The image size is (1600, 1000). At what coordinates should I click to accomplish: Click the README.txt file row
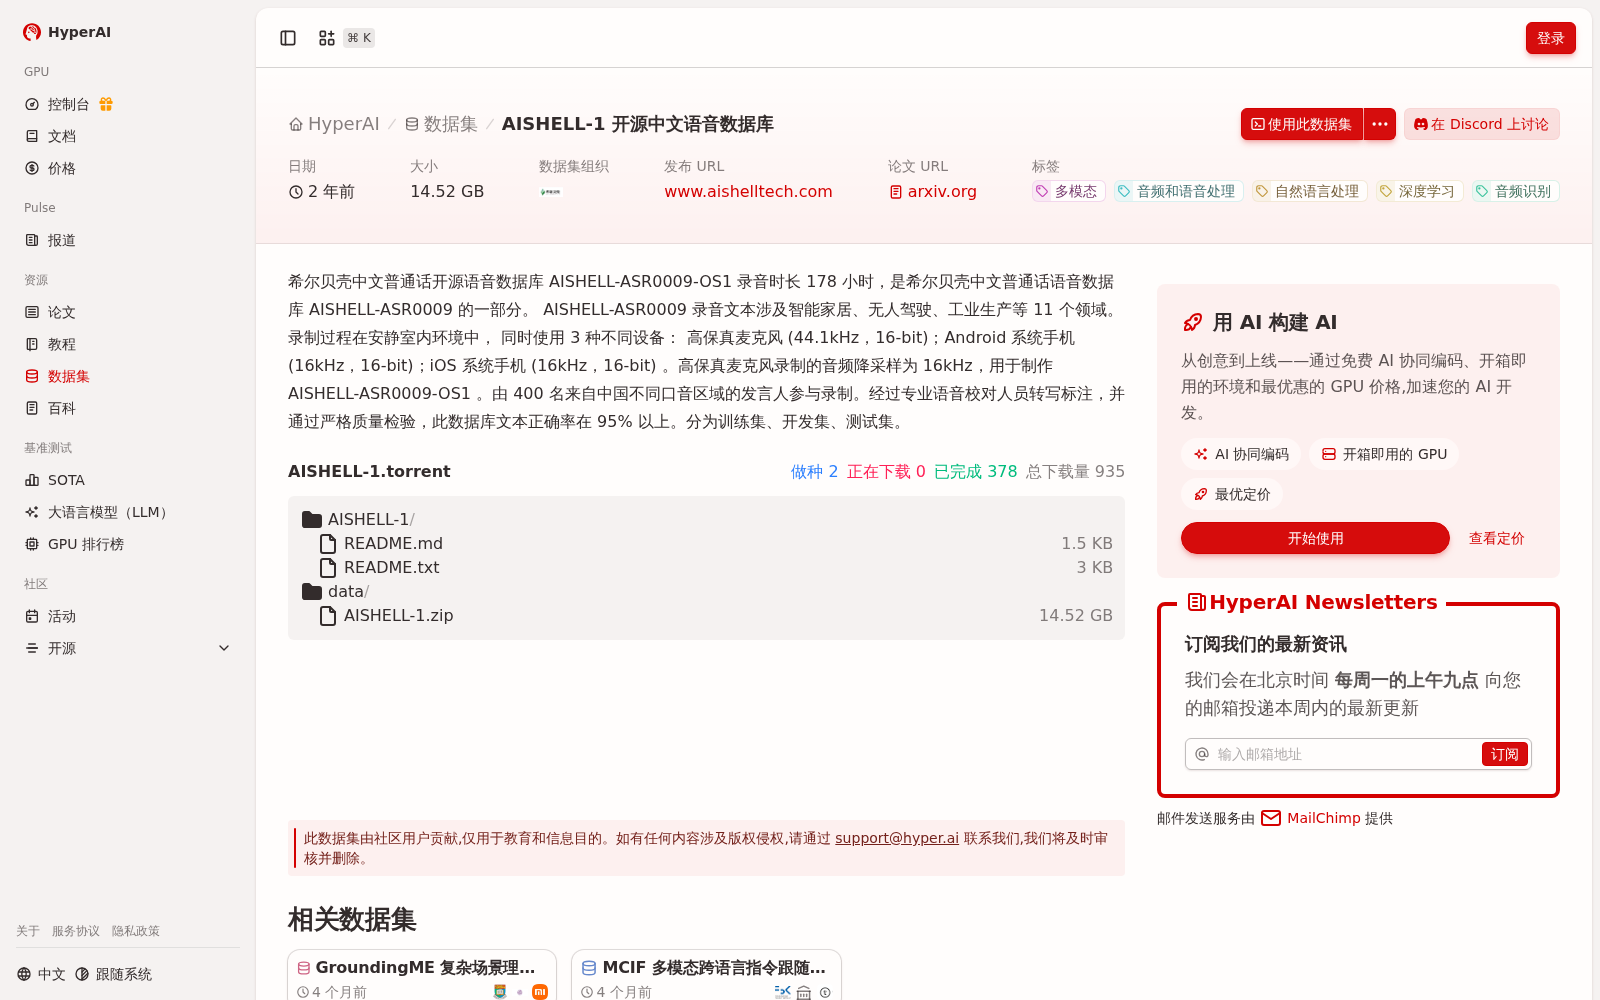click(x=706, y=568)
